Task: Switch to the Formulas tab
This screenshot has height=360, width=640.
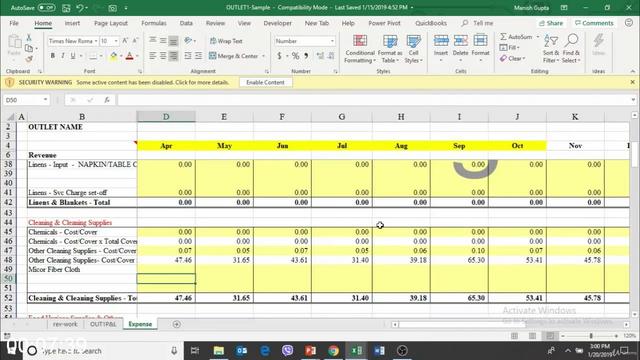Action: coord(153,23)
